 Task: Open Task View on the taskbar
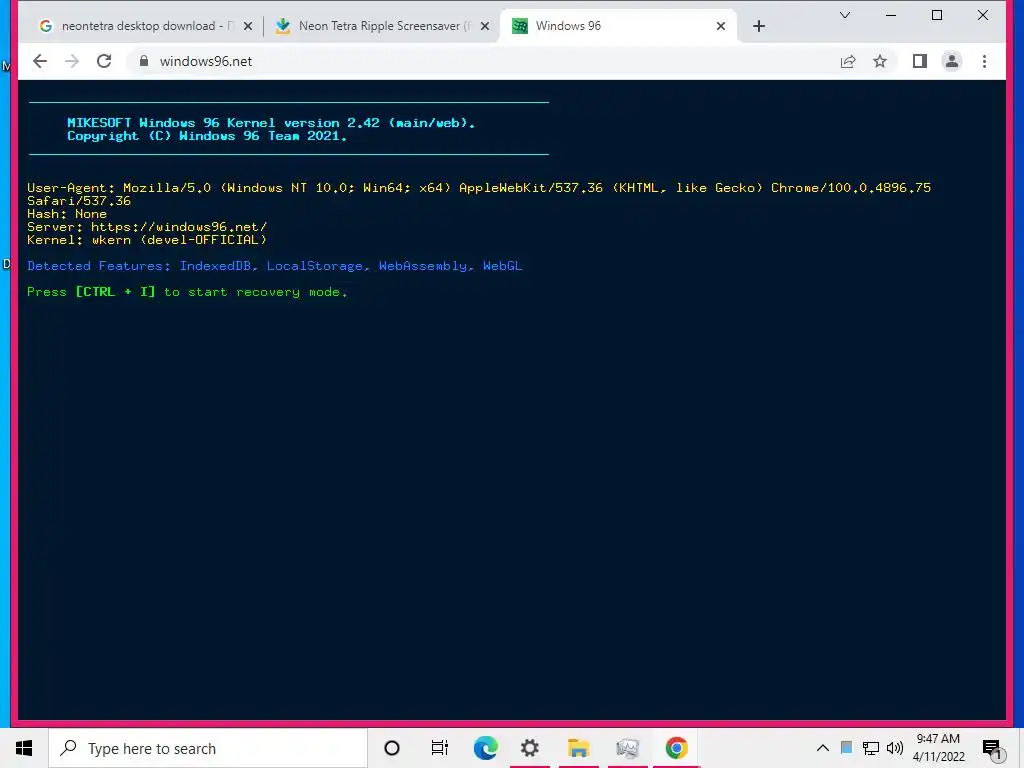[440, 748]
